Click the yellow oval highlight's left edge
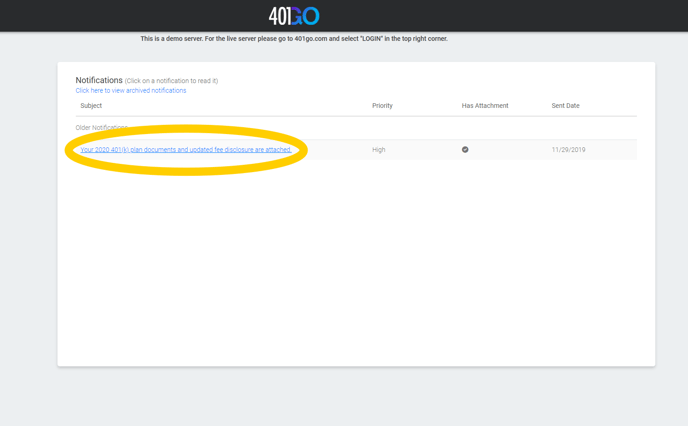Viewport: 688px width, 426px height. (68, 151)
